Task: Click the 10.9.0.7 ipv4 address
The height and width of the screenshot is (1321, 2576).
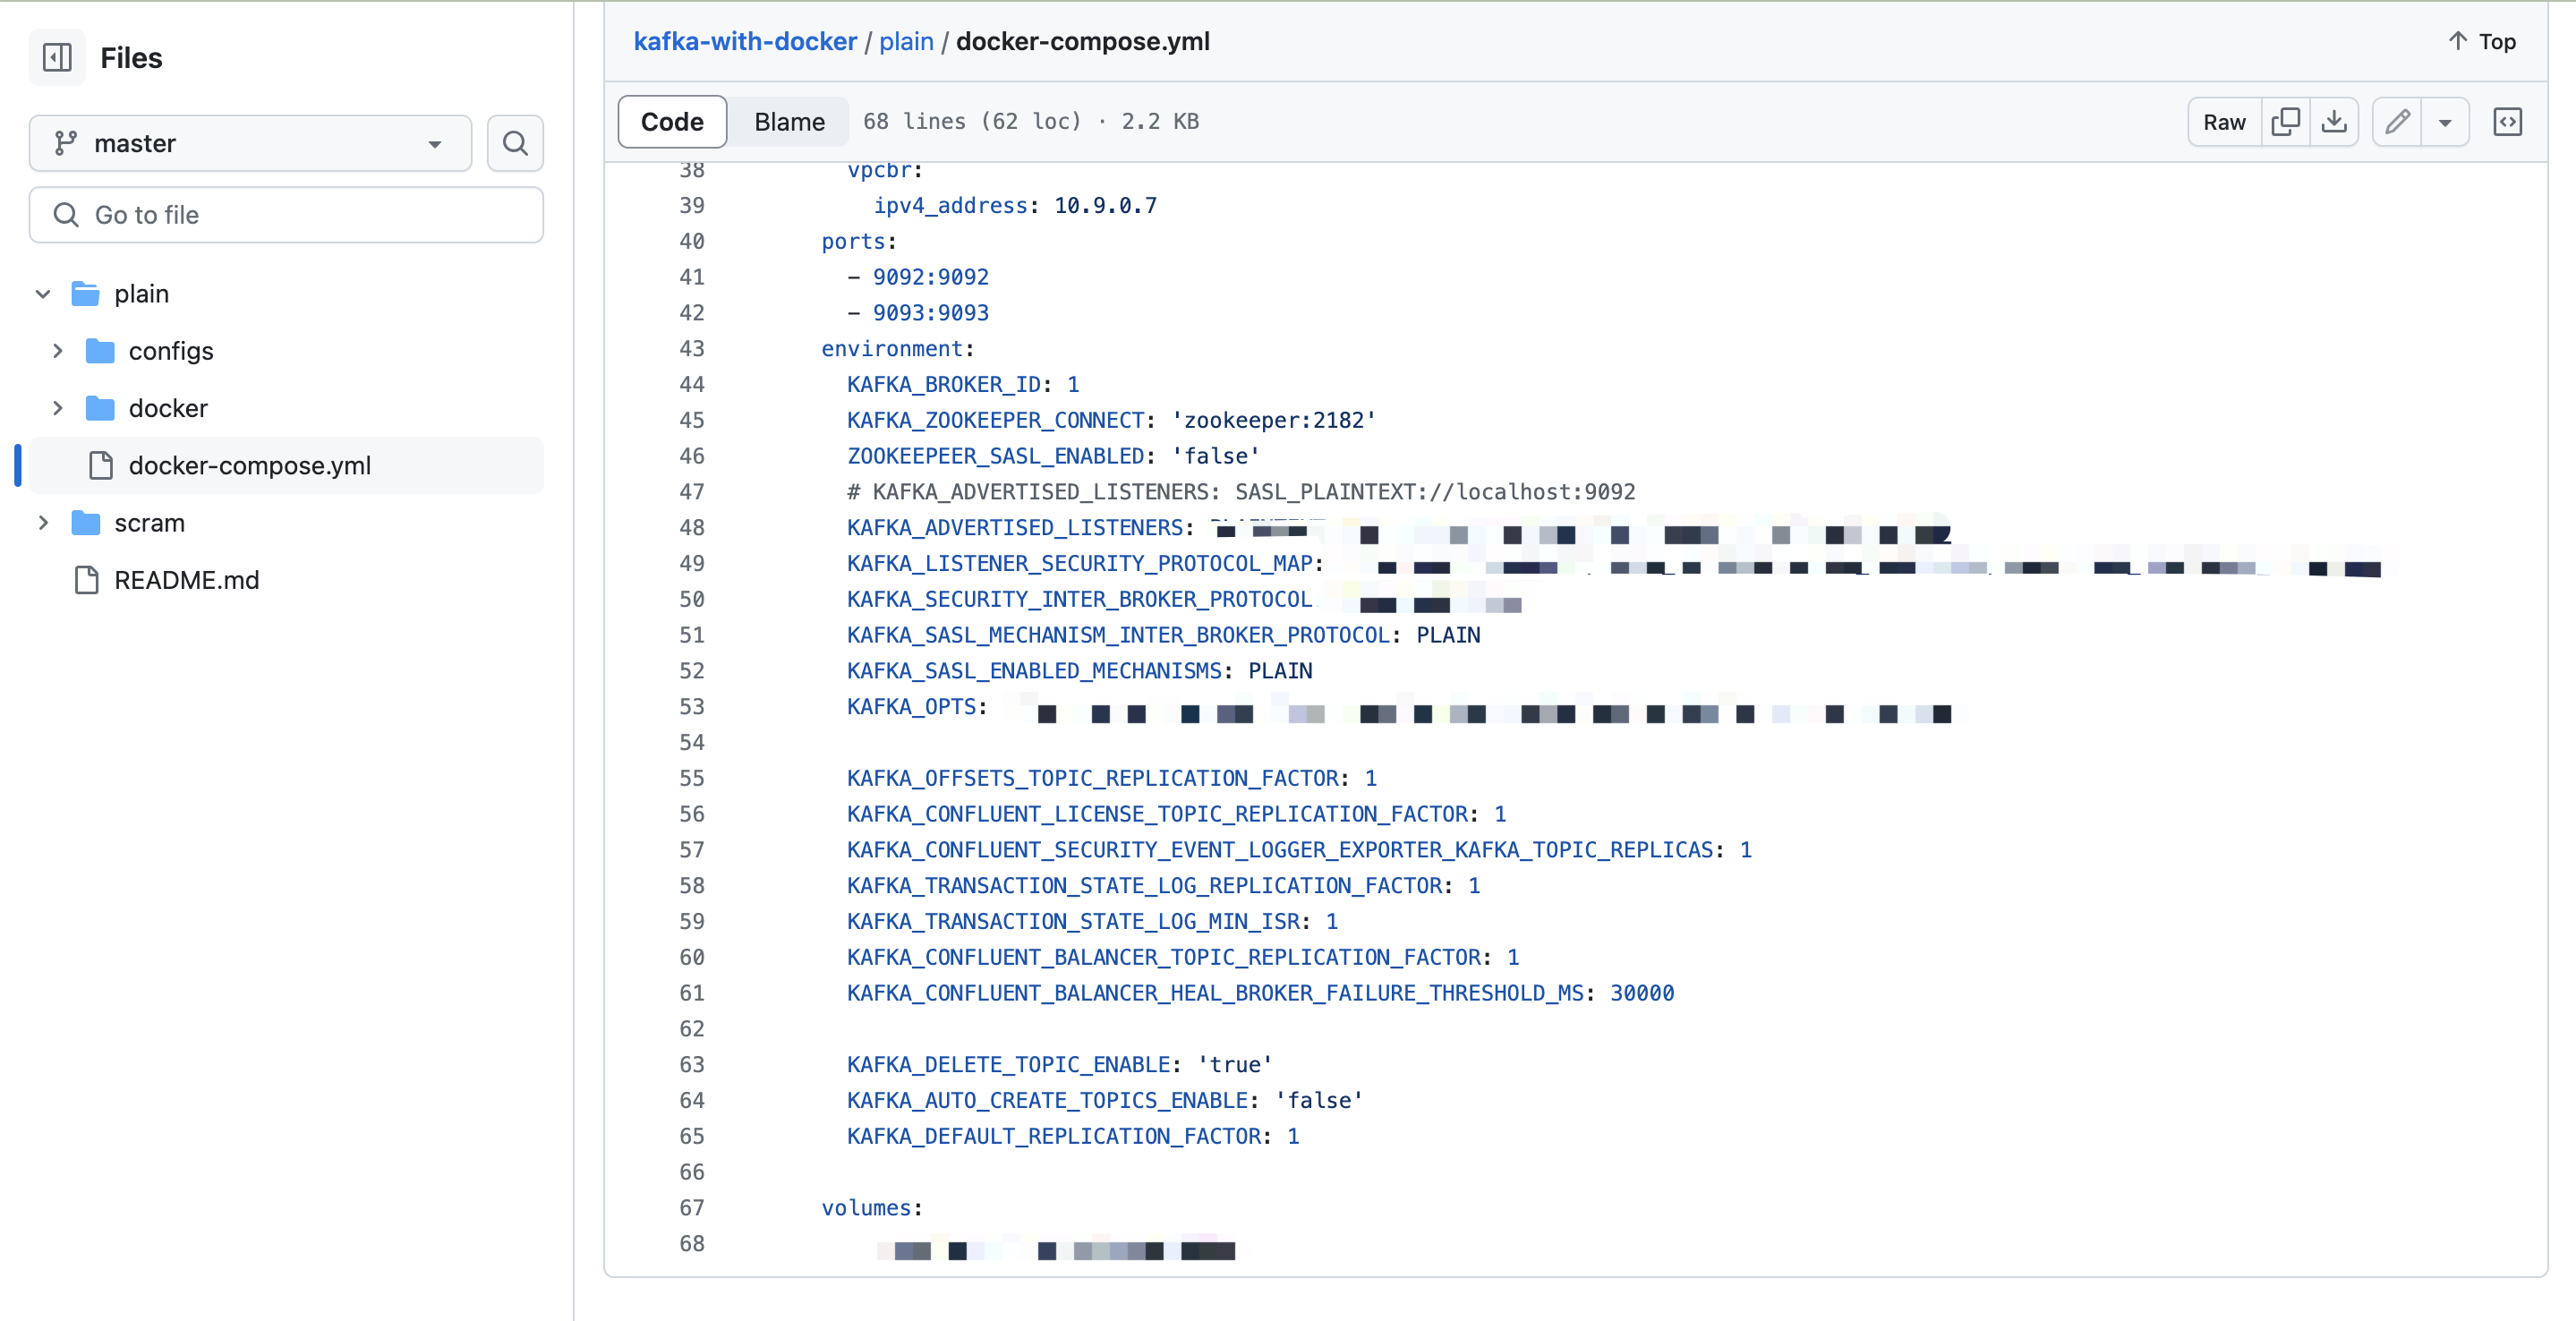Action: (1105, 205)
